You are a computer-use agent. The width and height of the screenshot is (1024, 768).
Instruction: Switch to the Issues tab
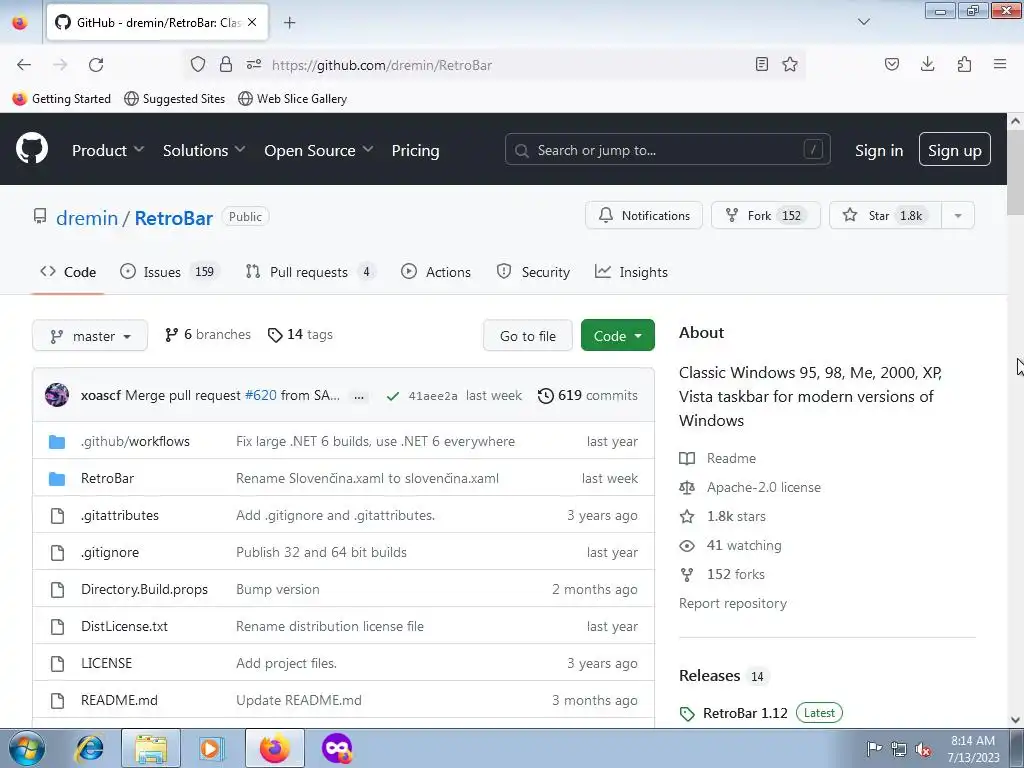point(169,272)
